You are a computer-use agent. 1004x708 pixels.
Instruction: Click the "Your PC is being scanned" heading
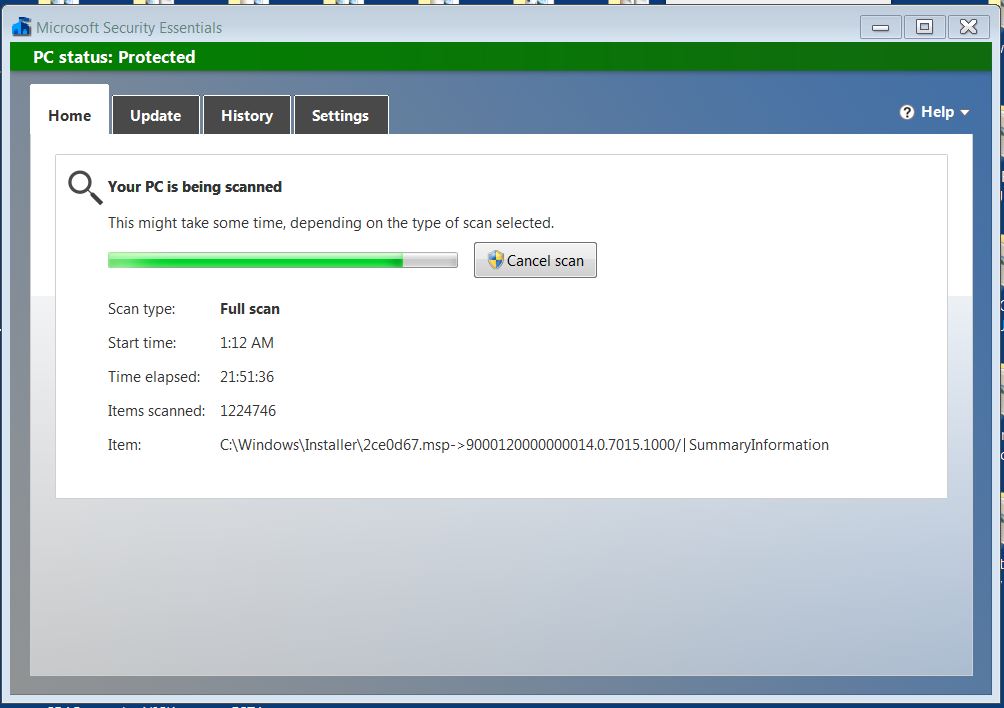coord(195,187)
